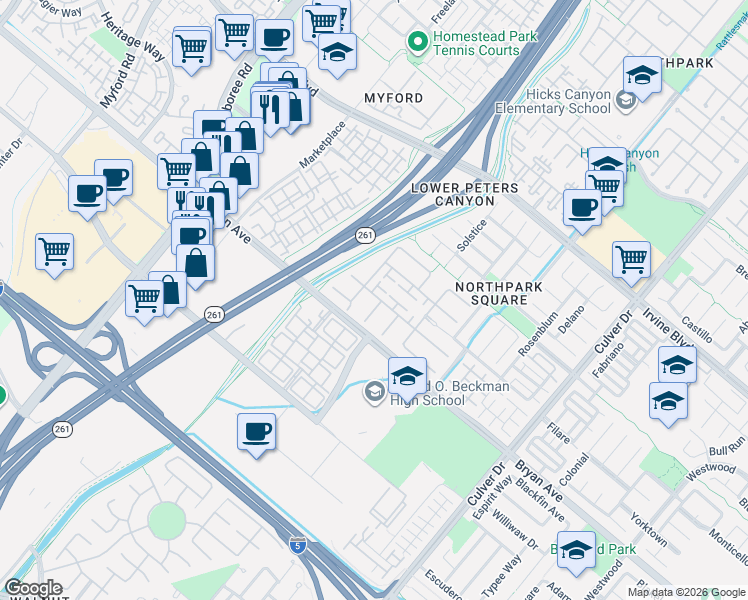Select the isolated coffee cup marker west of Beckman High School
748x600 pixels.
[256, 435]
